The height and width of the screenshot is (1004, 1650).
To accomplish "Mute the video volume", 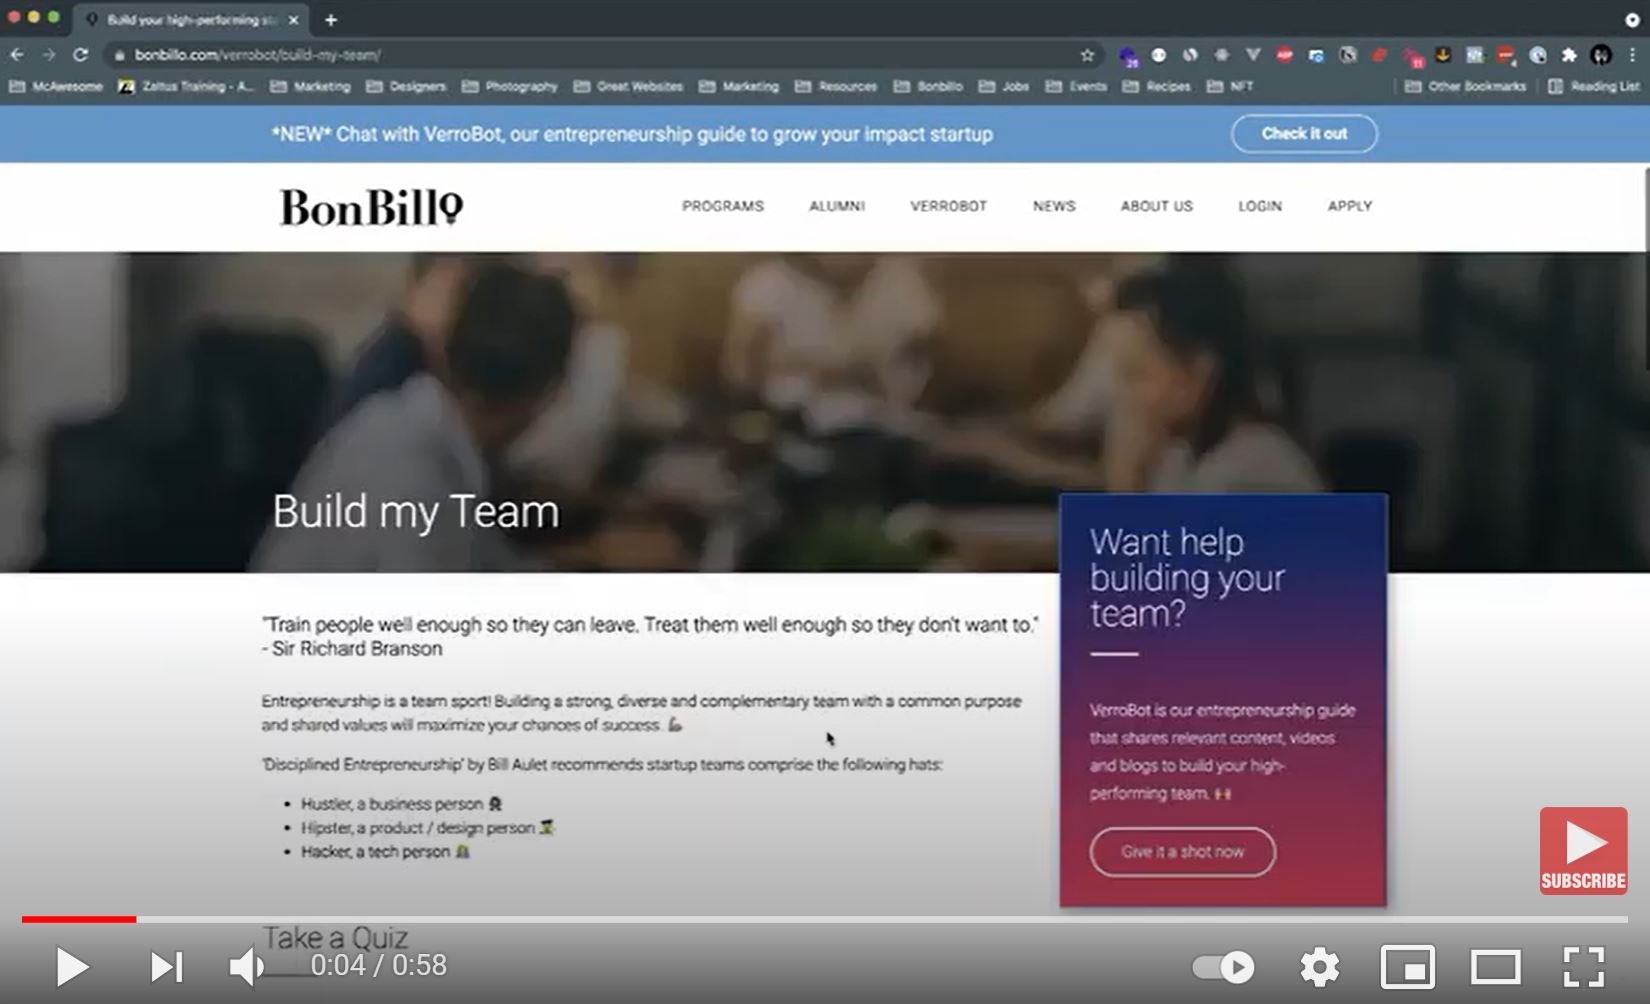I will 246,967.
